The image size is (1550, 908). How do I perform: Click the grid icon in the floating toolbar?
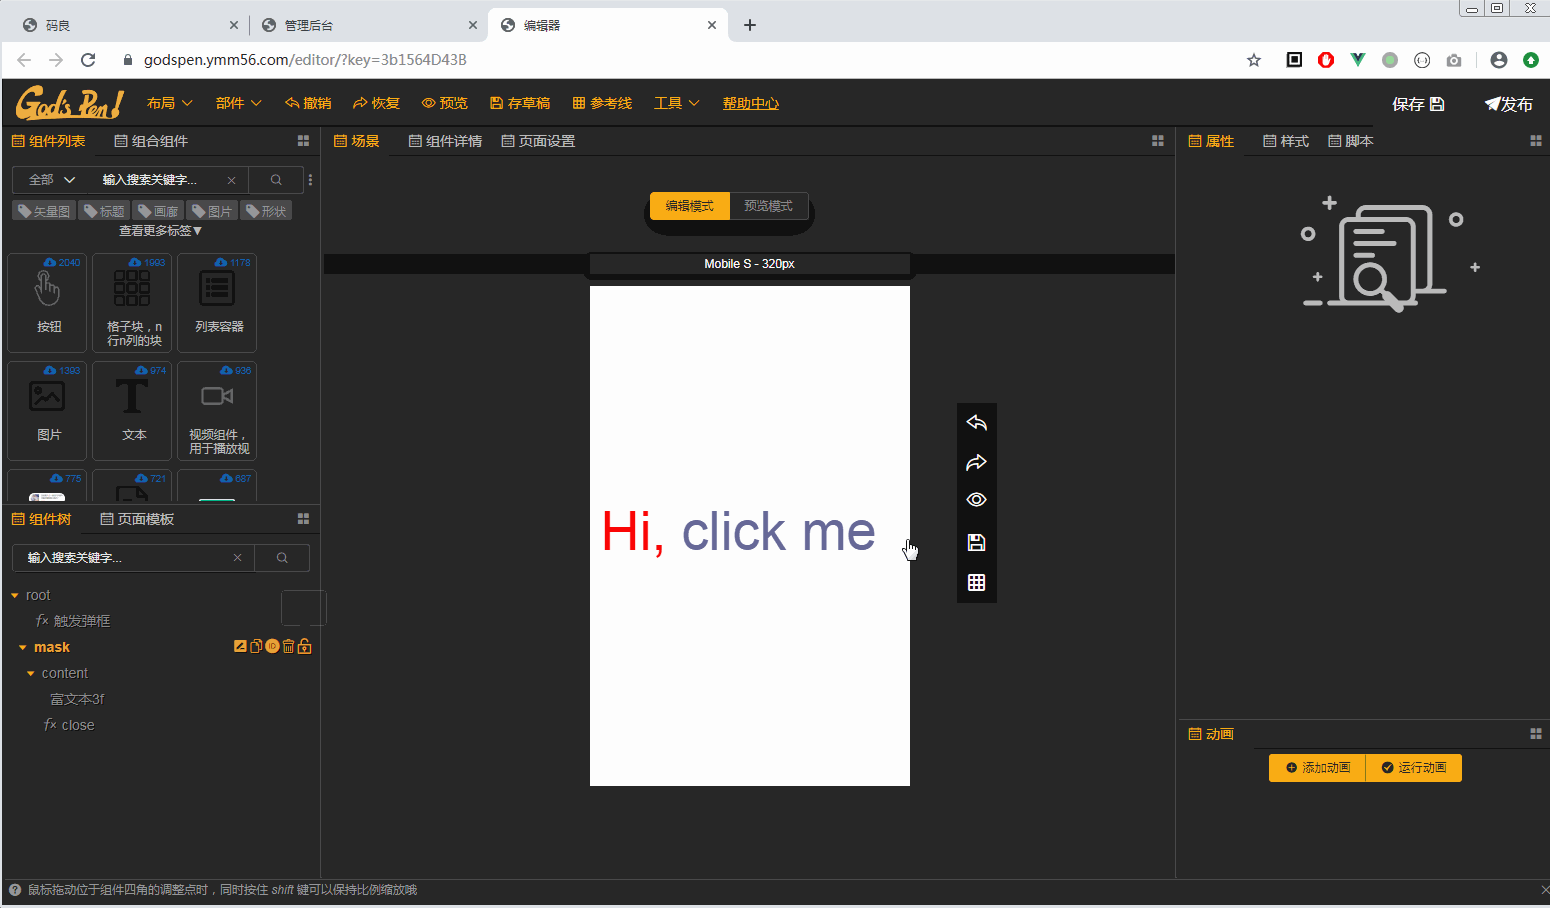coord(976,581)
